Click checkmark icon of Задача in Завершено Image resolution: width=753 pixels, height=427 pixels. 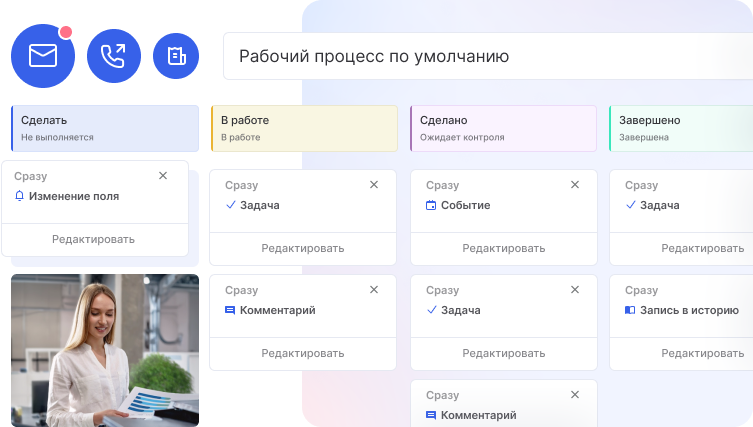(630, 205)
